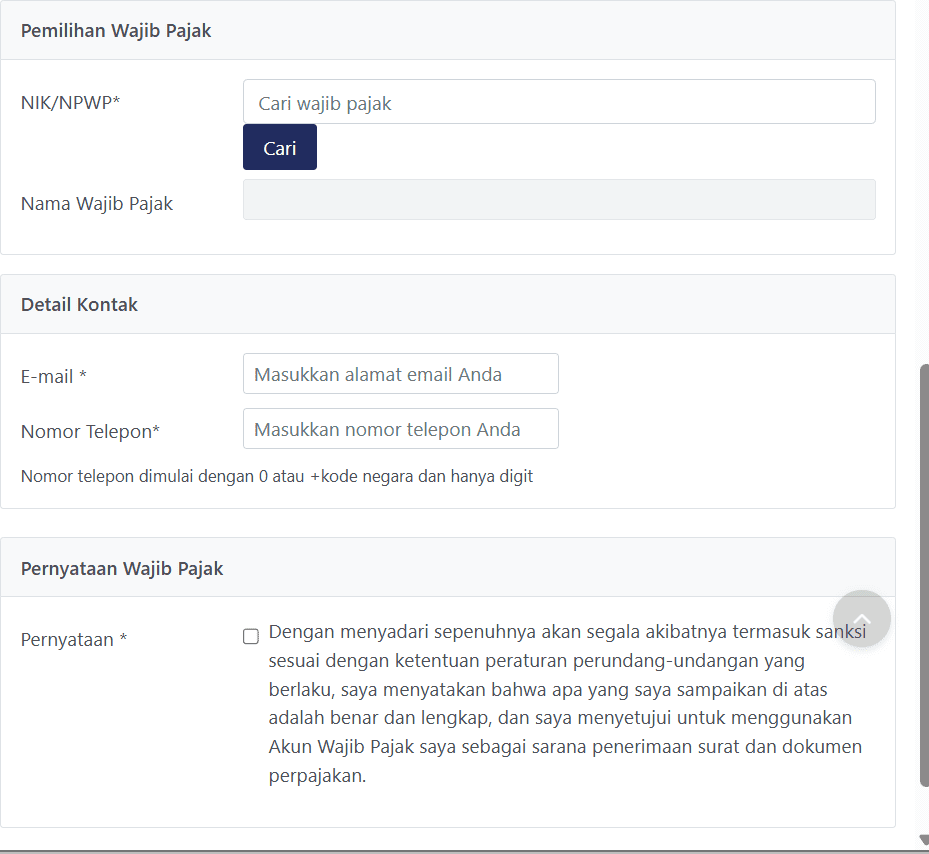929x854 pixels.
Task: Select the Nomor Telepon input field
Action: [x=400, y=429]
